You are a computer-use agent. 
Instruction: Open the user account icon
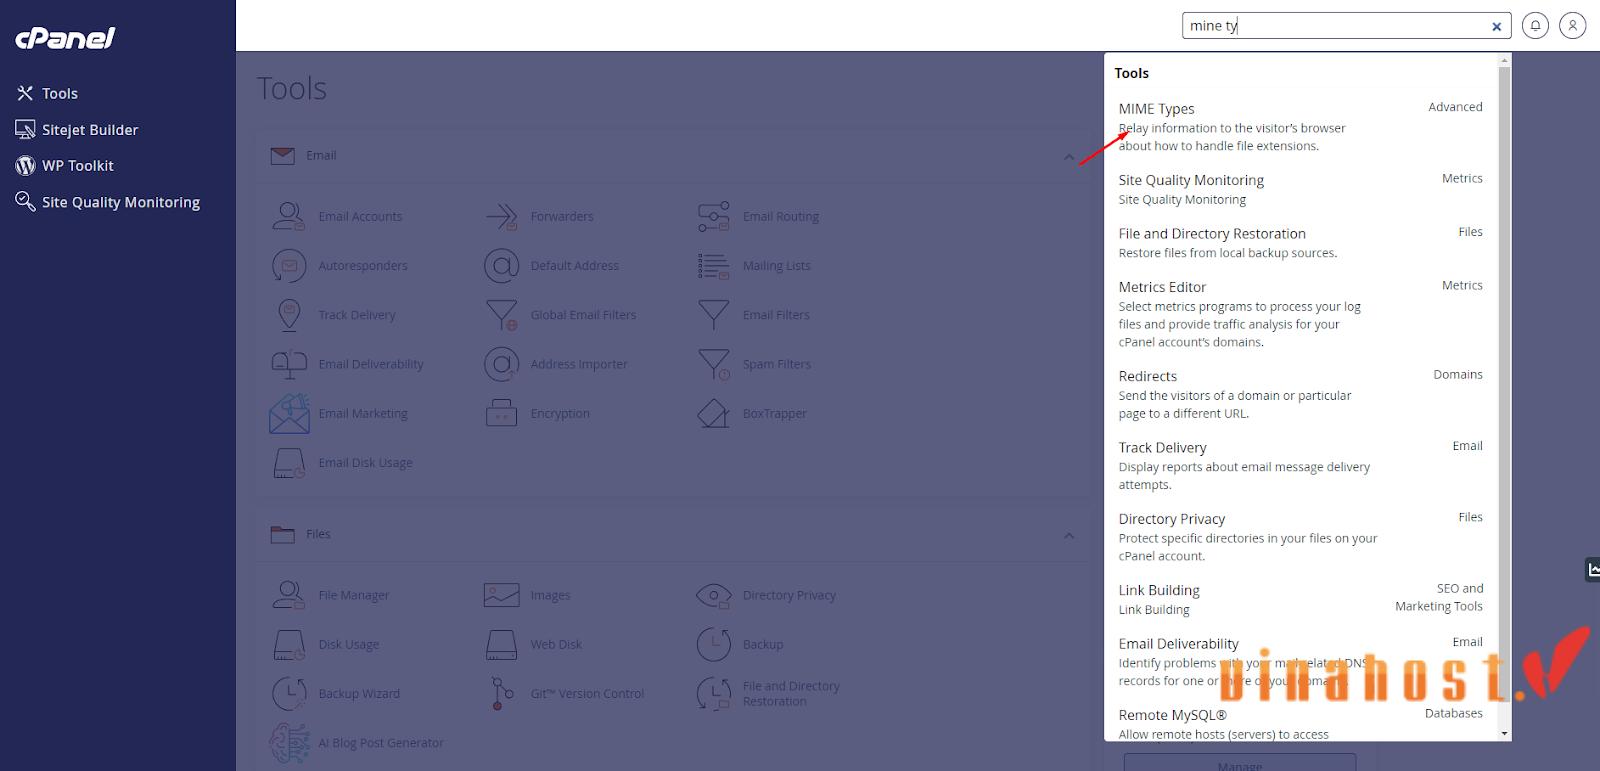[x=1573, y=26]
